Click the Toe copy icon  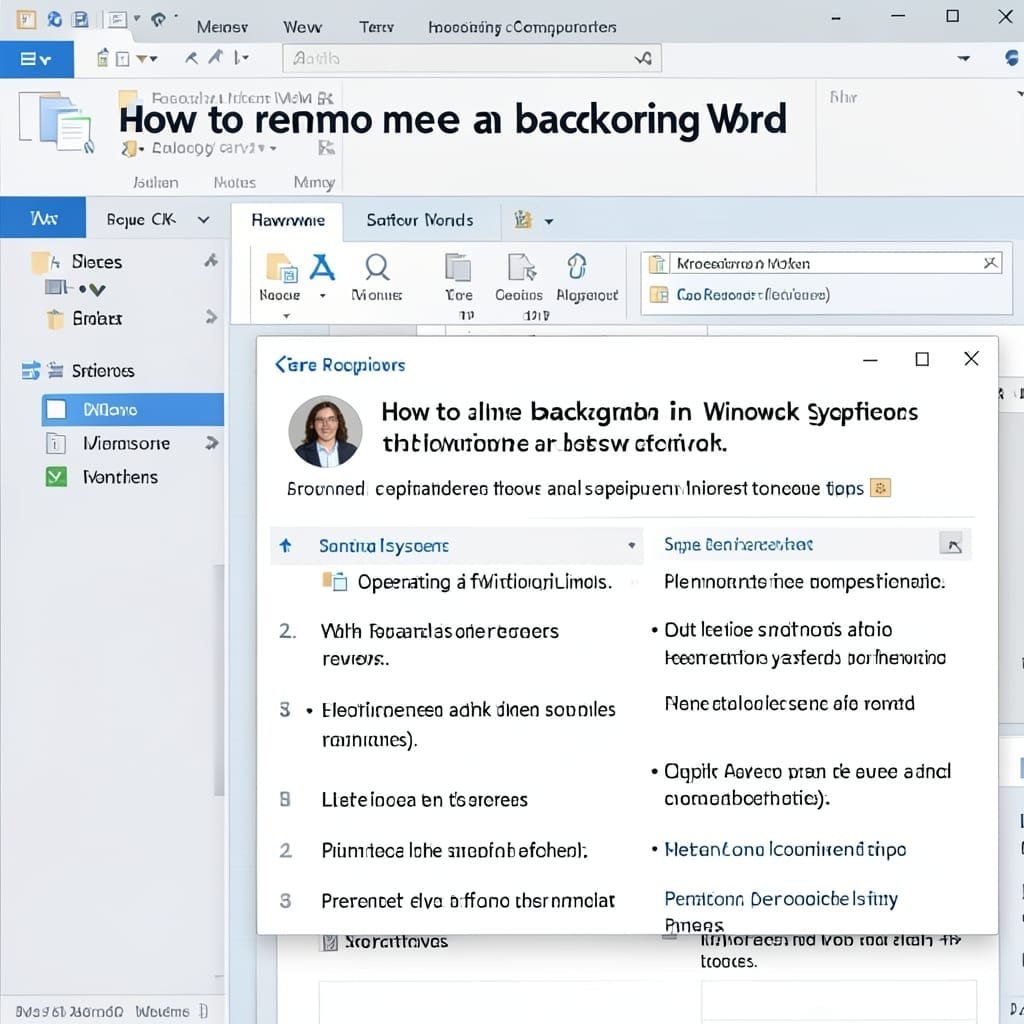[458, 267]
